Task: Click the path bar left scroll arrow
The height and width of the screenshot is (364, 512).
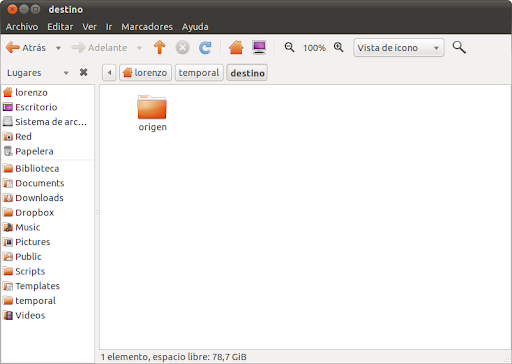Action: [x=109, y=73]
